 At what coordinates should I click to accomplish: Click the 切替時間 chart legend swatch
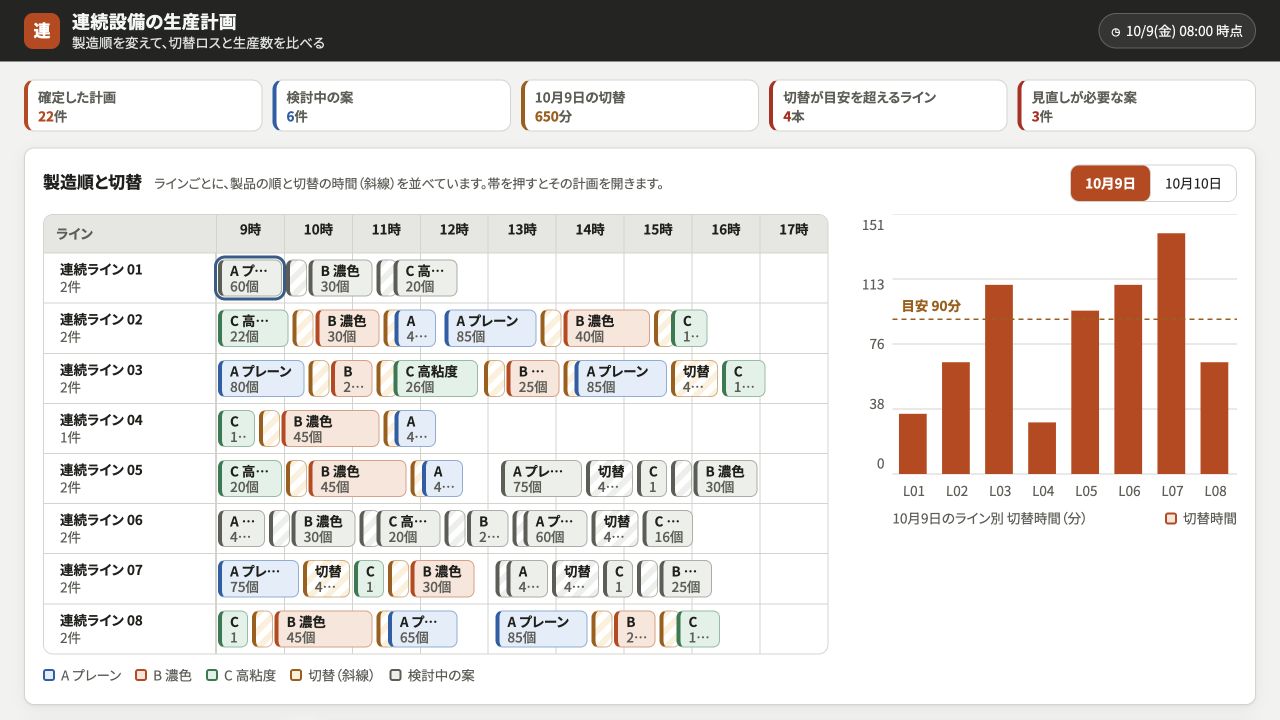[1171, 519]
